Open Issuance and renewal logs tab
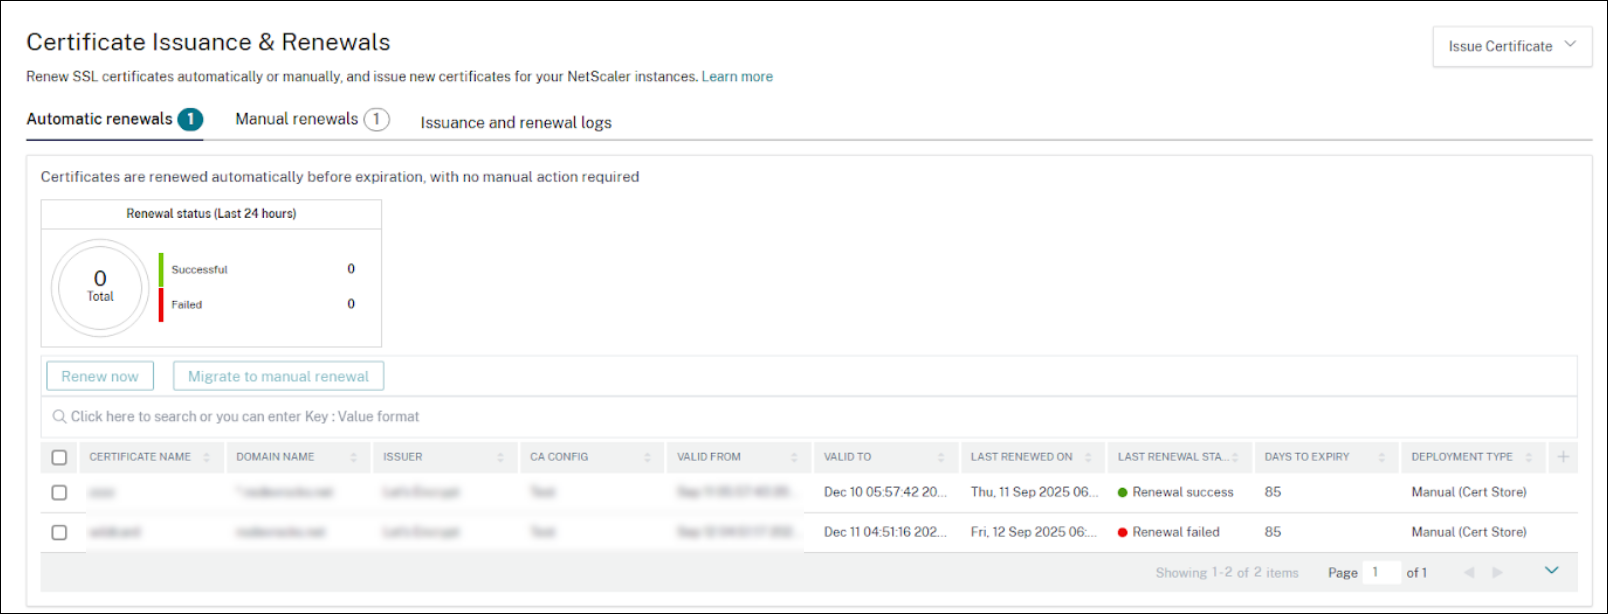Viewport: 1608px width, 614px height. pyautogui.click(x=515, y=122)
